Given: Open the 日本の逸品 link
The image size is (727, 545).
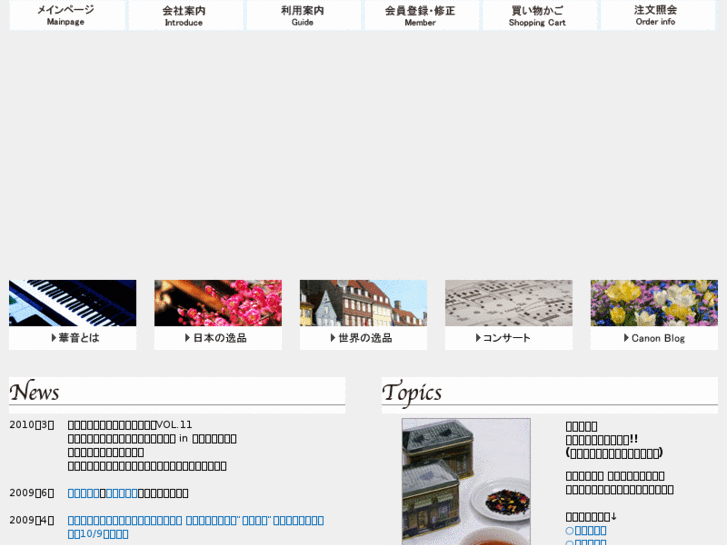Looking at the screenshot, I should click(x=218, y=338).
